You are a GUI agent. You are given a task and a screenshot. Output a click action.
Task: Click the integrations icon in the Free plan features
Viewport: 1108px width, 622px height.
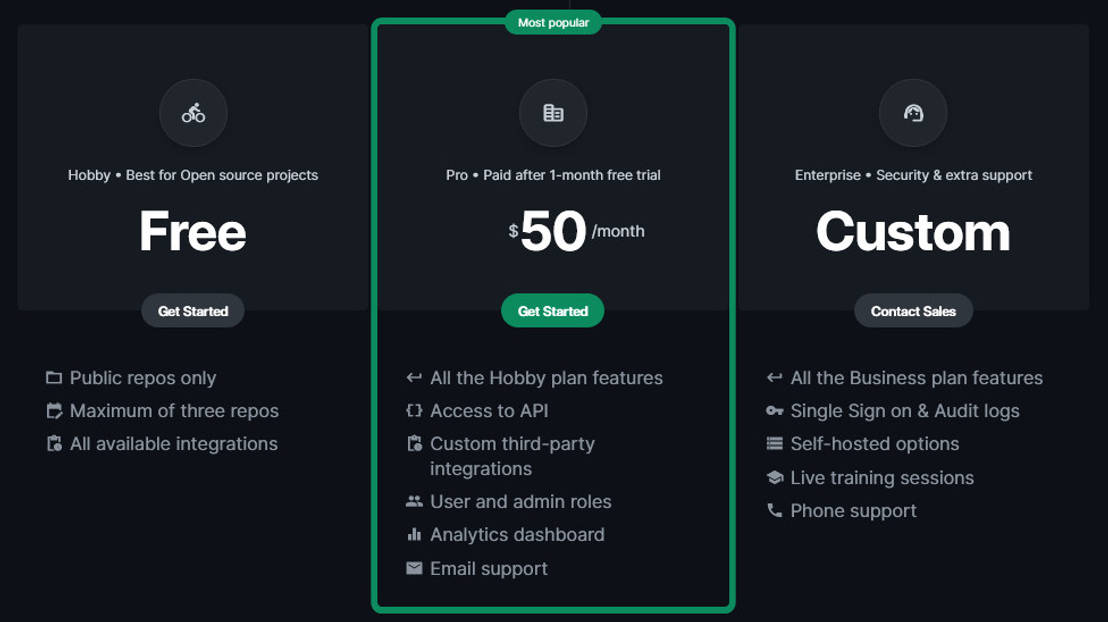53,443
